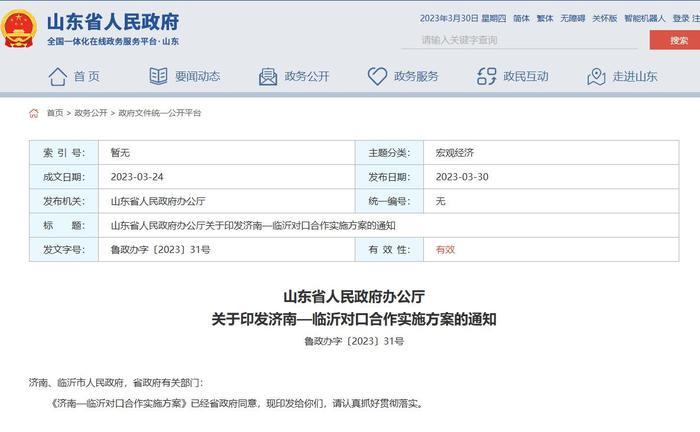Switch to 繁体 traditional Chinese
Image resolution: width=700 pixels, height=432 pixels.
pos(545,18)
